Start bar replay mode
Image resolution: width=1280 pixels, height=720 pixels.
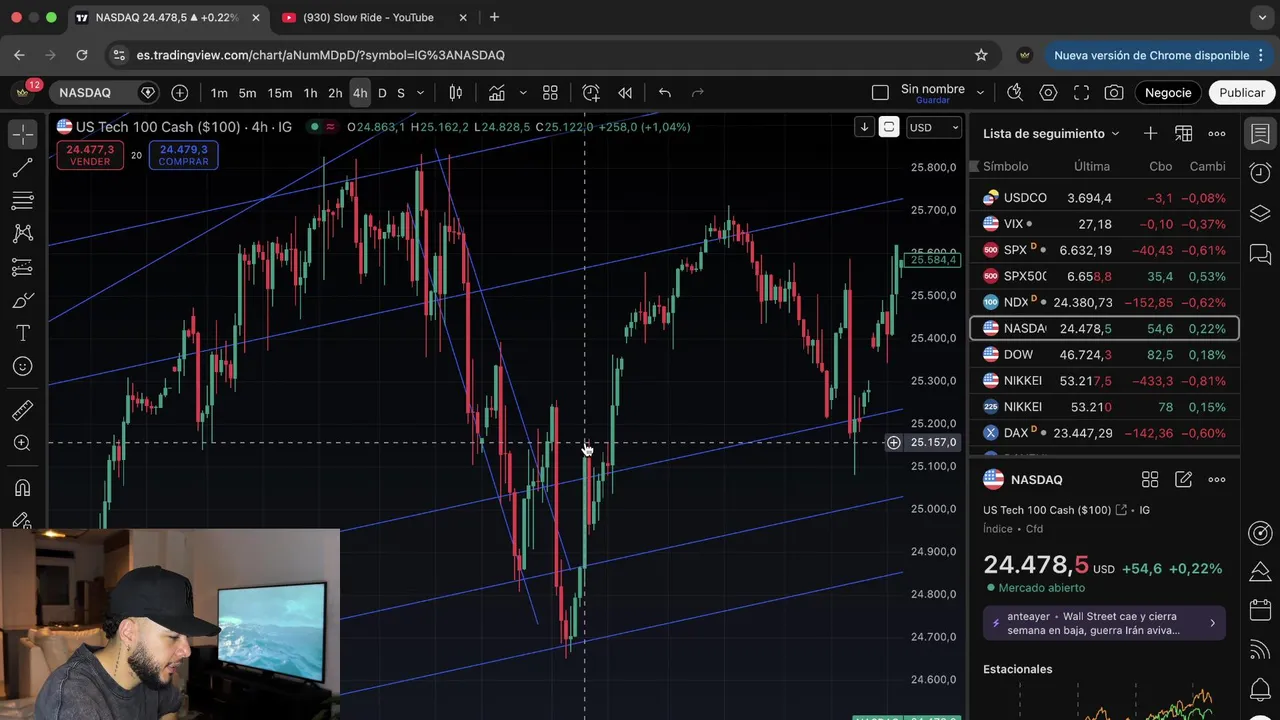click(625, 93)
